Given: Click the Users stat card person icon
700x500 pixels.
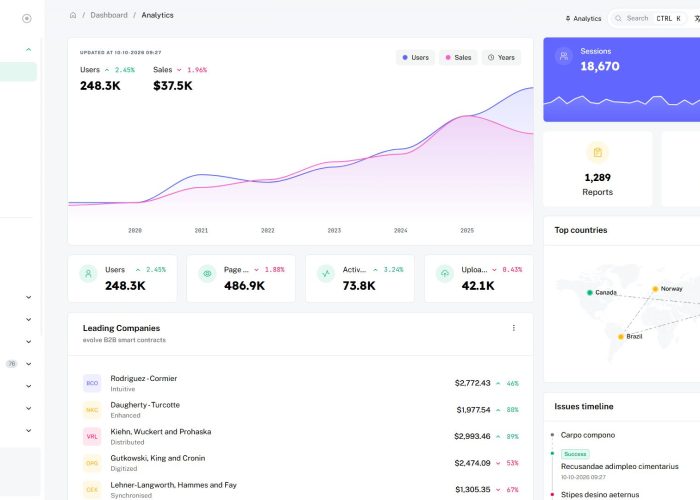Looking at the screenshot, I should coord(88,273).
